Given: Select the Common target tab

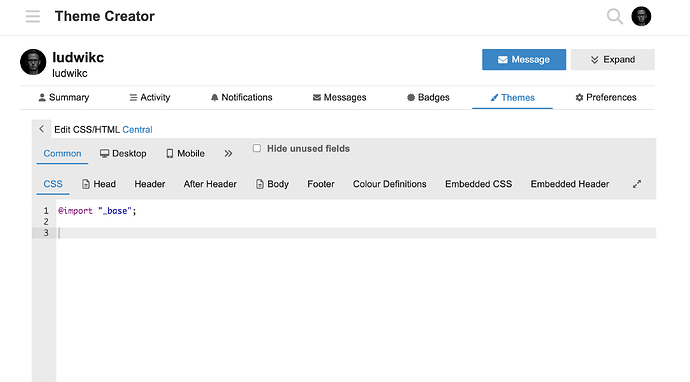Looking at the screenshot, I should coord(62,154).
